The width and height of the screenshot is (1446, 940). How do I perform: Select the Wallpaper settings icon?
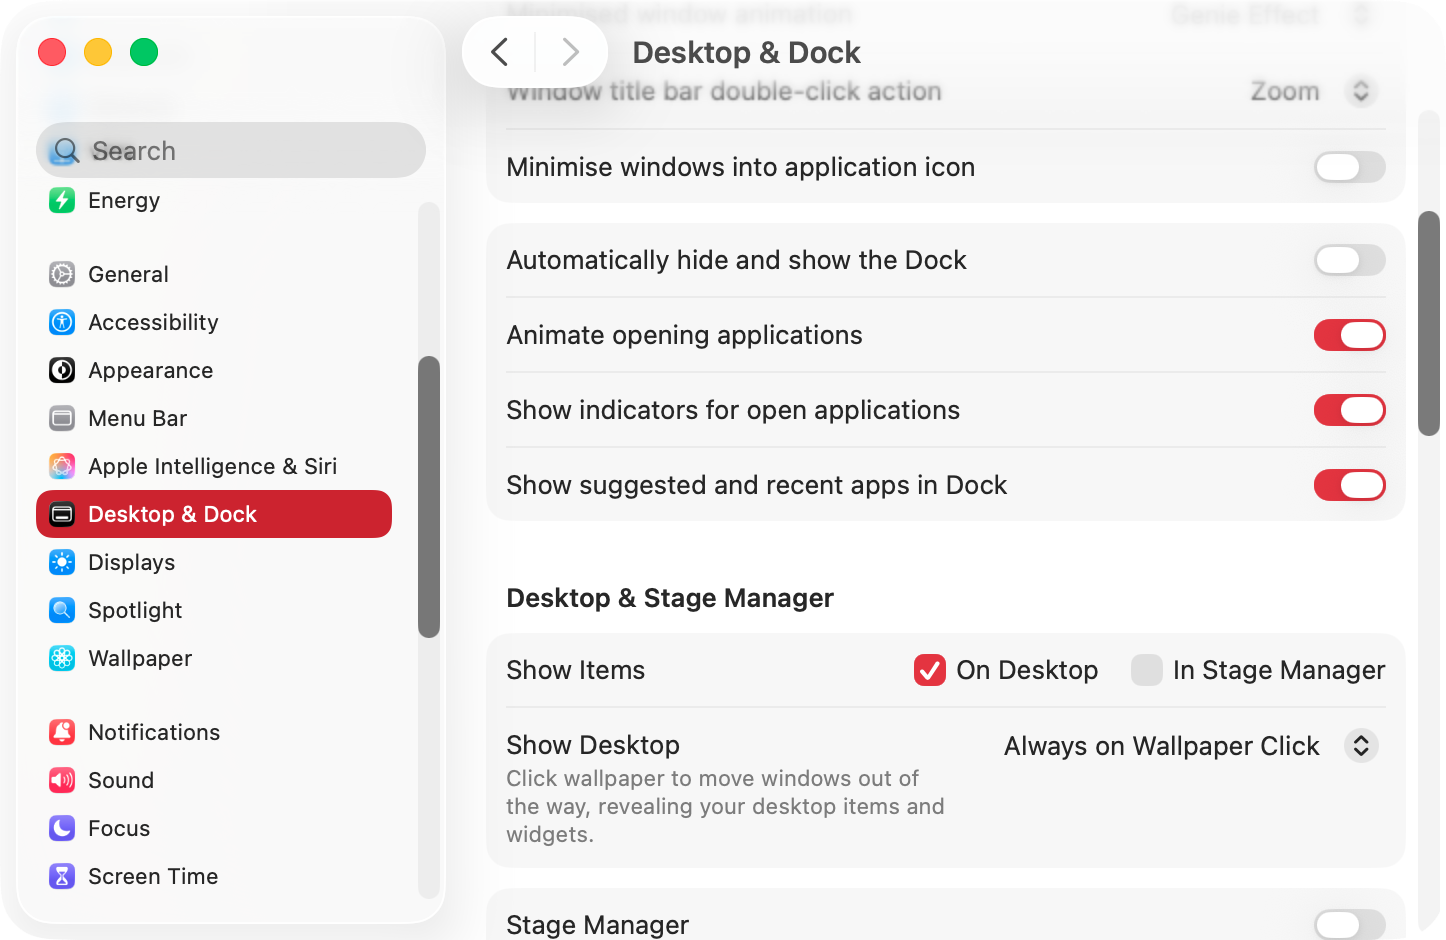pos(62,658)
